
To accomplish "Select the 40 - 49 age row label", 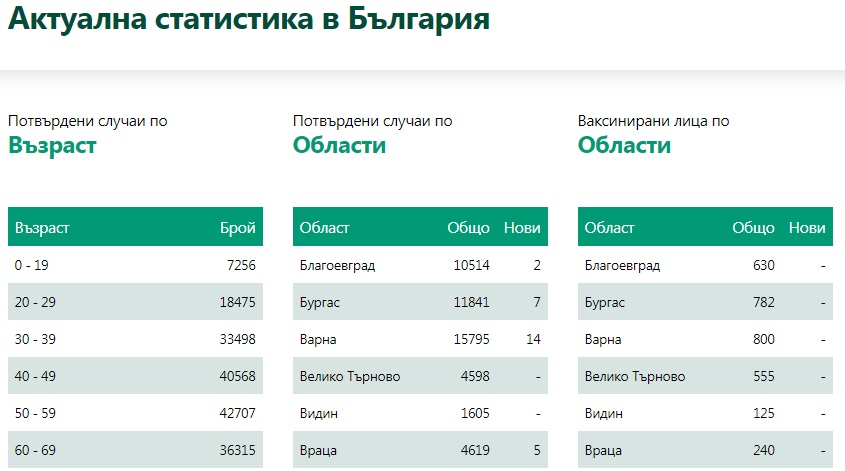I will [35, 376].
